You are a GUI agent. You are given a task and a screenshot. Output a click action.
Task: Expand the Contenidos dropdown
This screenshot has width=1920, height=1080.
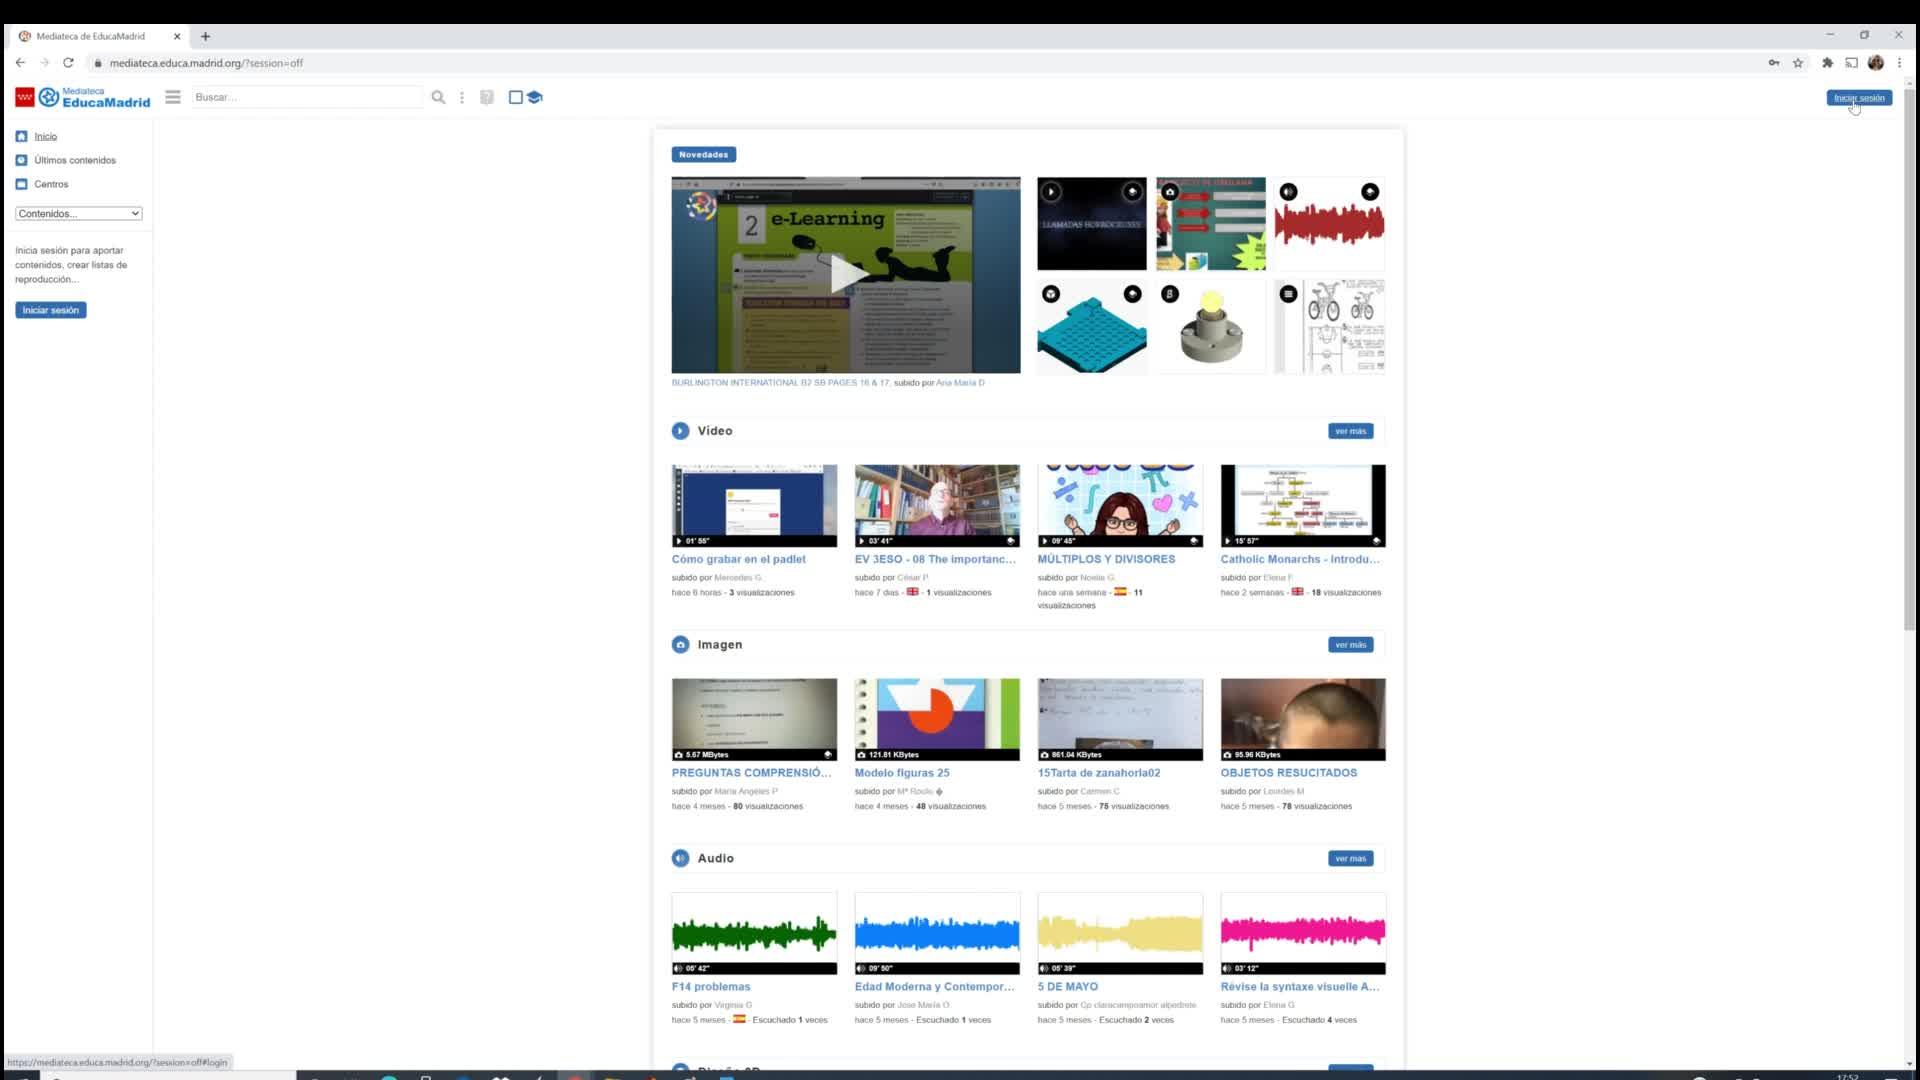(x=79, y=213)
